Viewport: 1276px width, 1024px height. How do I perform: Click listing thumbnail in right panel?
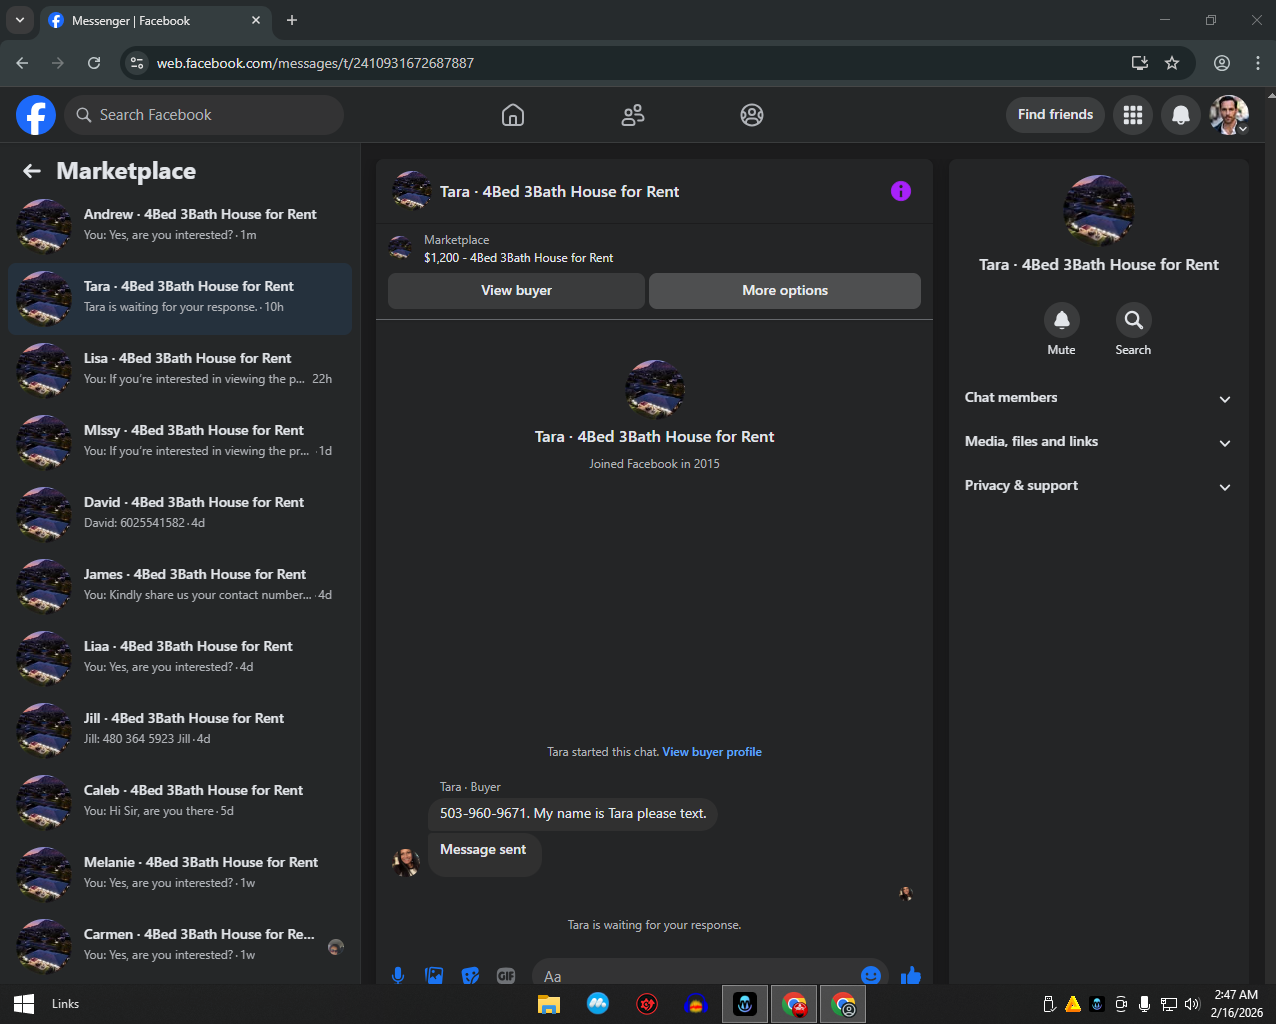pos(1099,211)
